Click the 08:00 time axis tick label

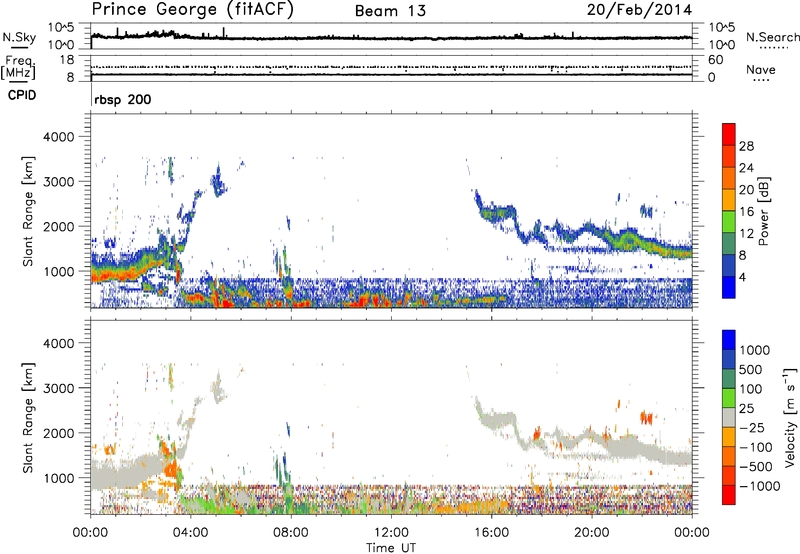coord(291,533)
